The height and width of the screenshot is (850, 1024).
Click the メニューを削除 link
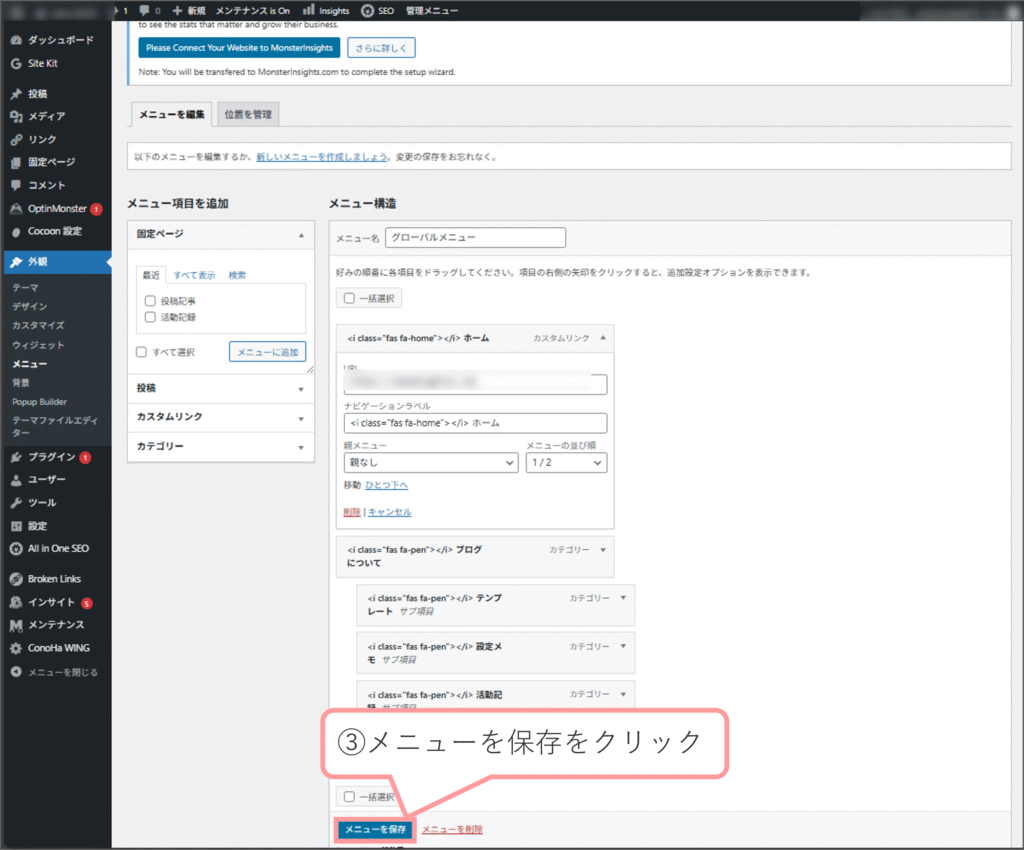(x=452, y=830)
